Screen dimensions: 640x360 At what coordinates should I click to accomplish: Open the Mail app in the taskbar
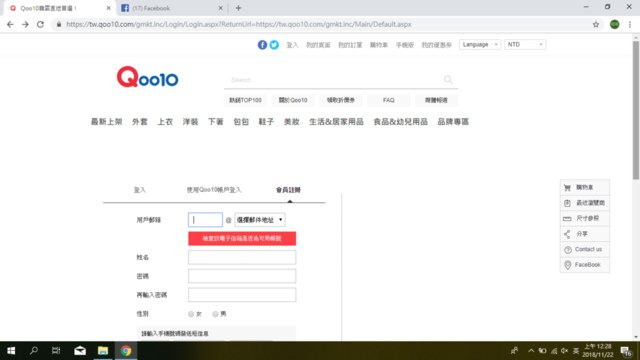[x=80, y=351]
